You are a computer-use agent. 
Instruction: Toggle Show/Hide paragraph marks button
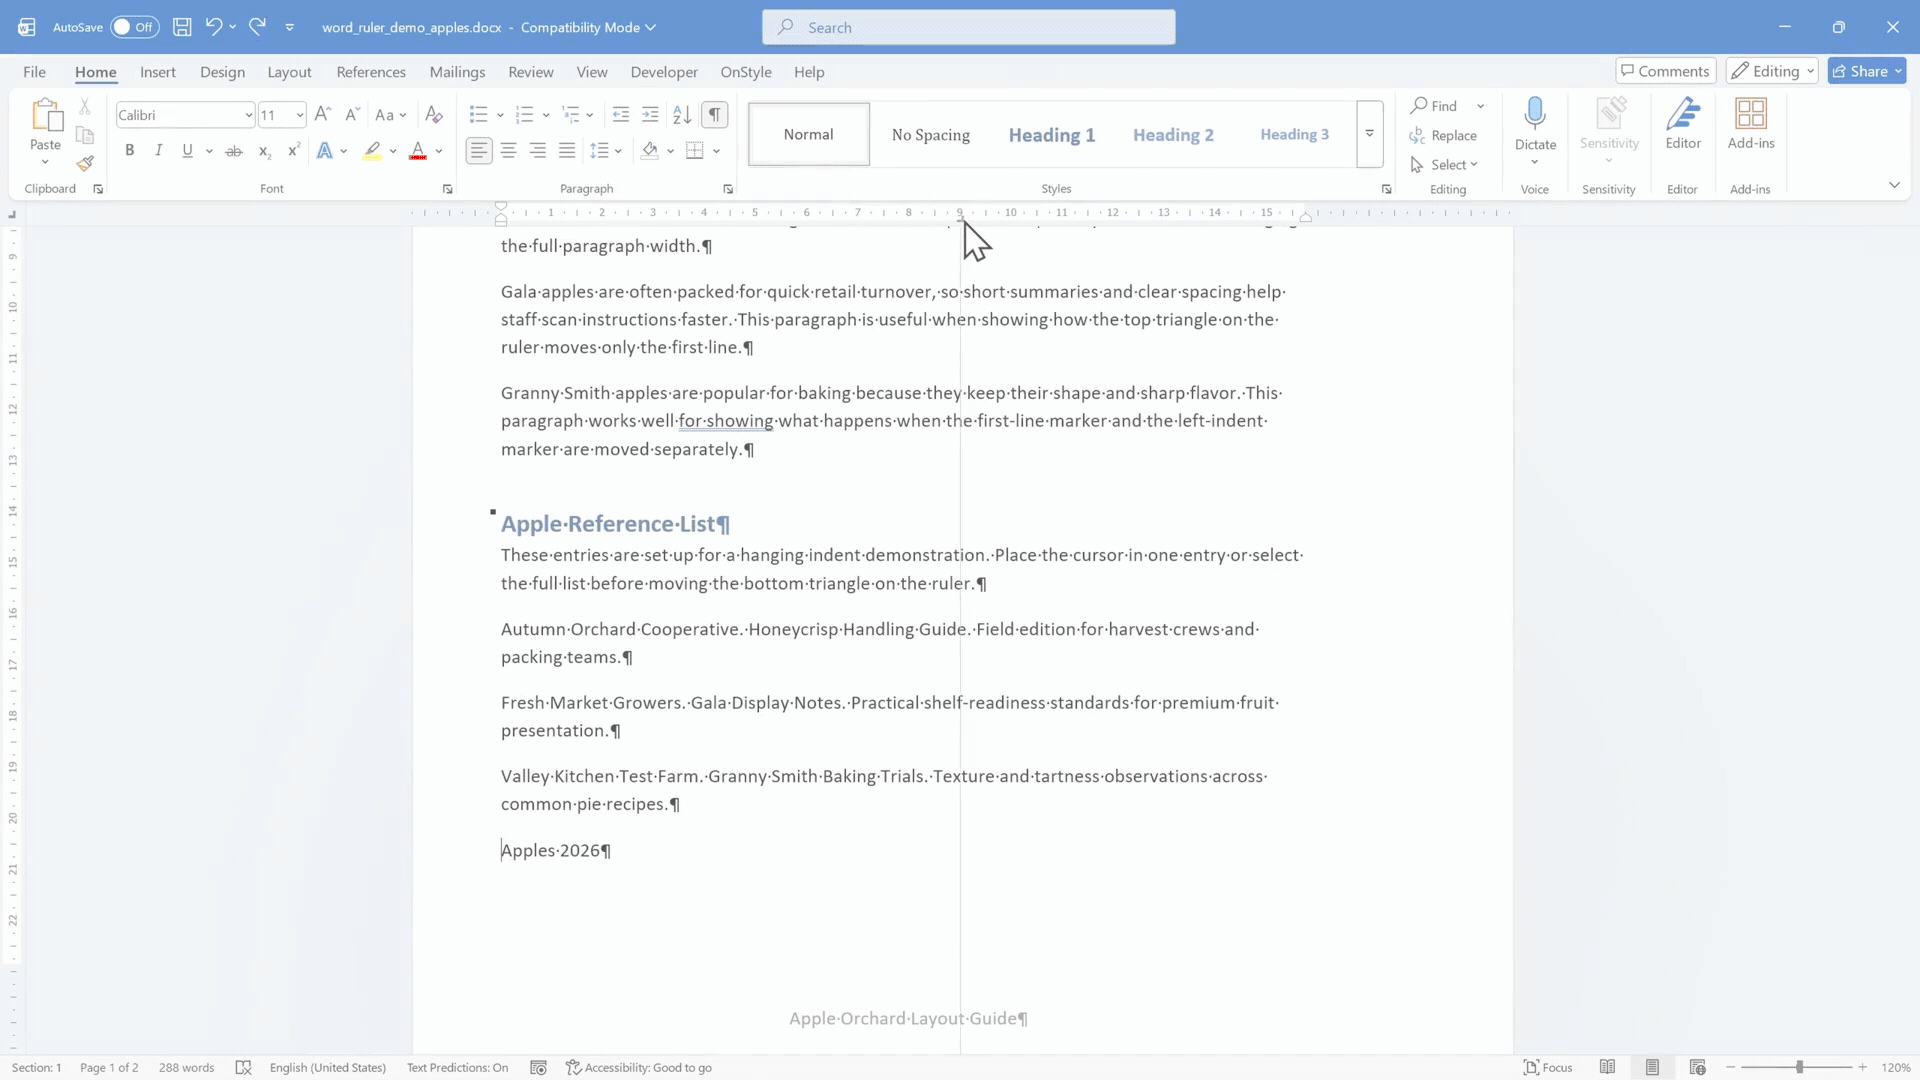point(715,115)
